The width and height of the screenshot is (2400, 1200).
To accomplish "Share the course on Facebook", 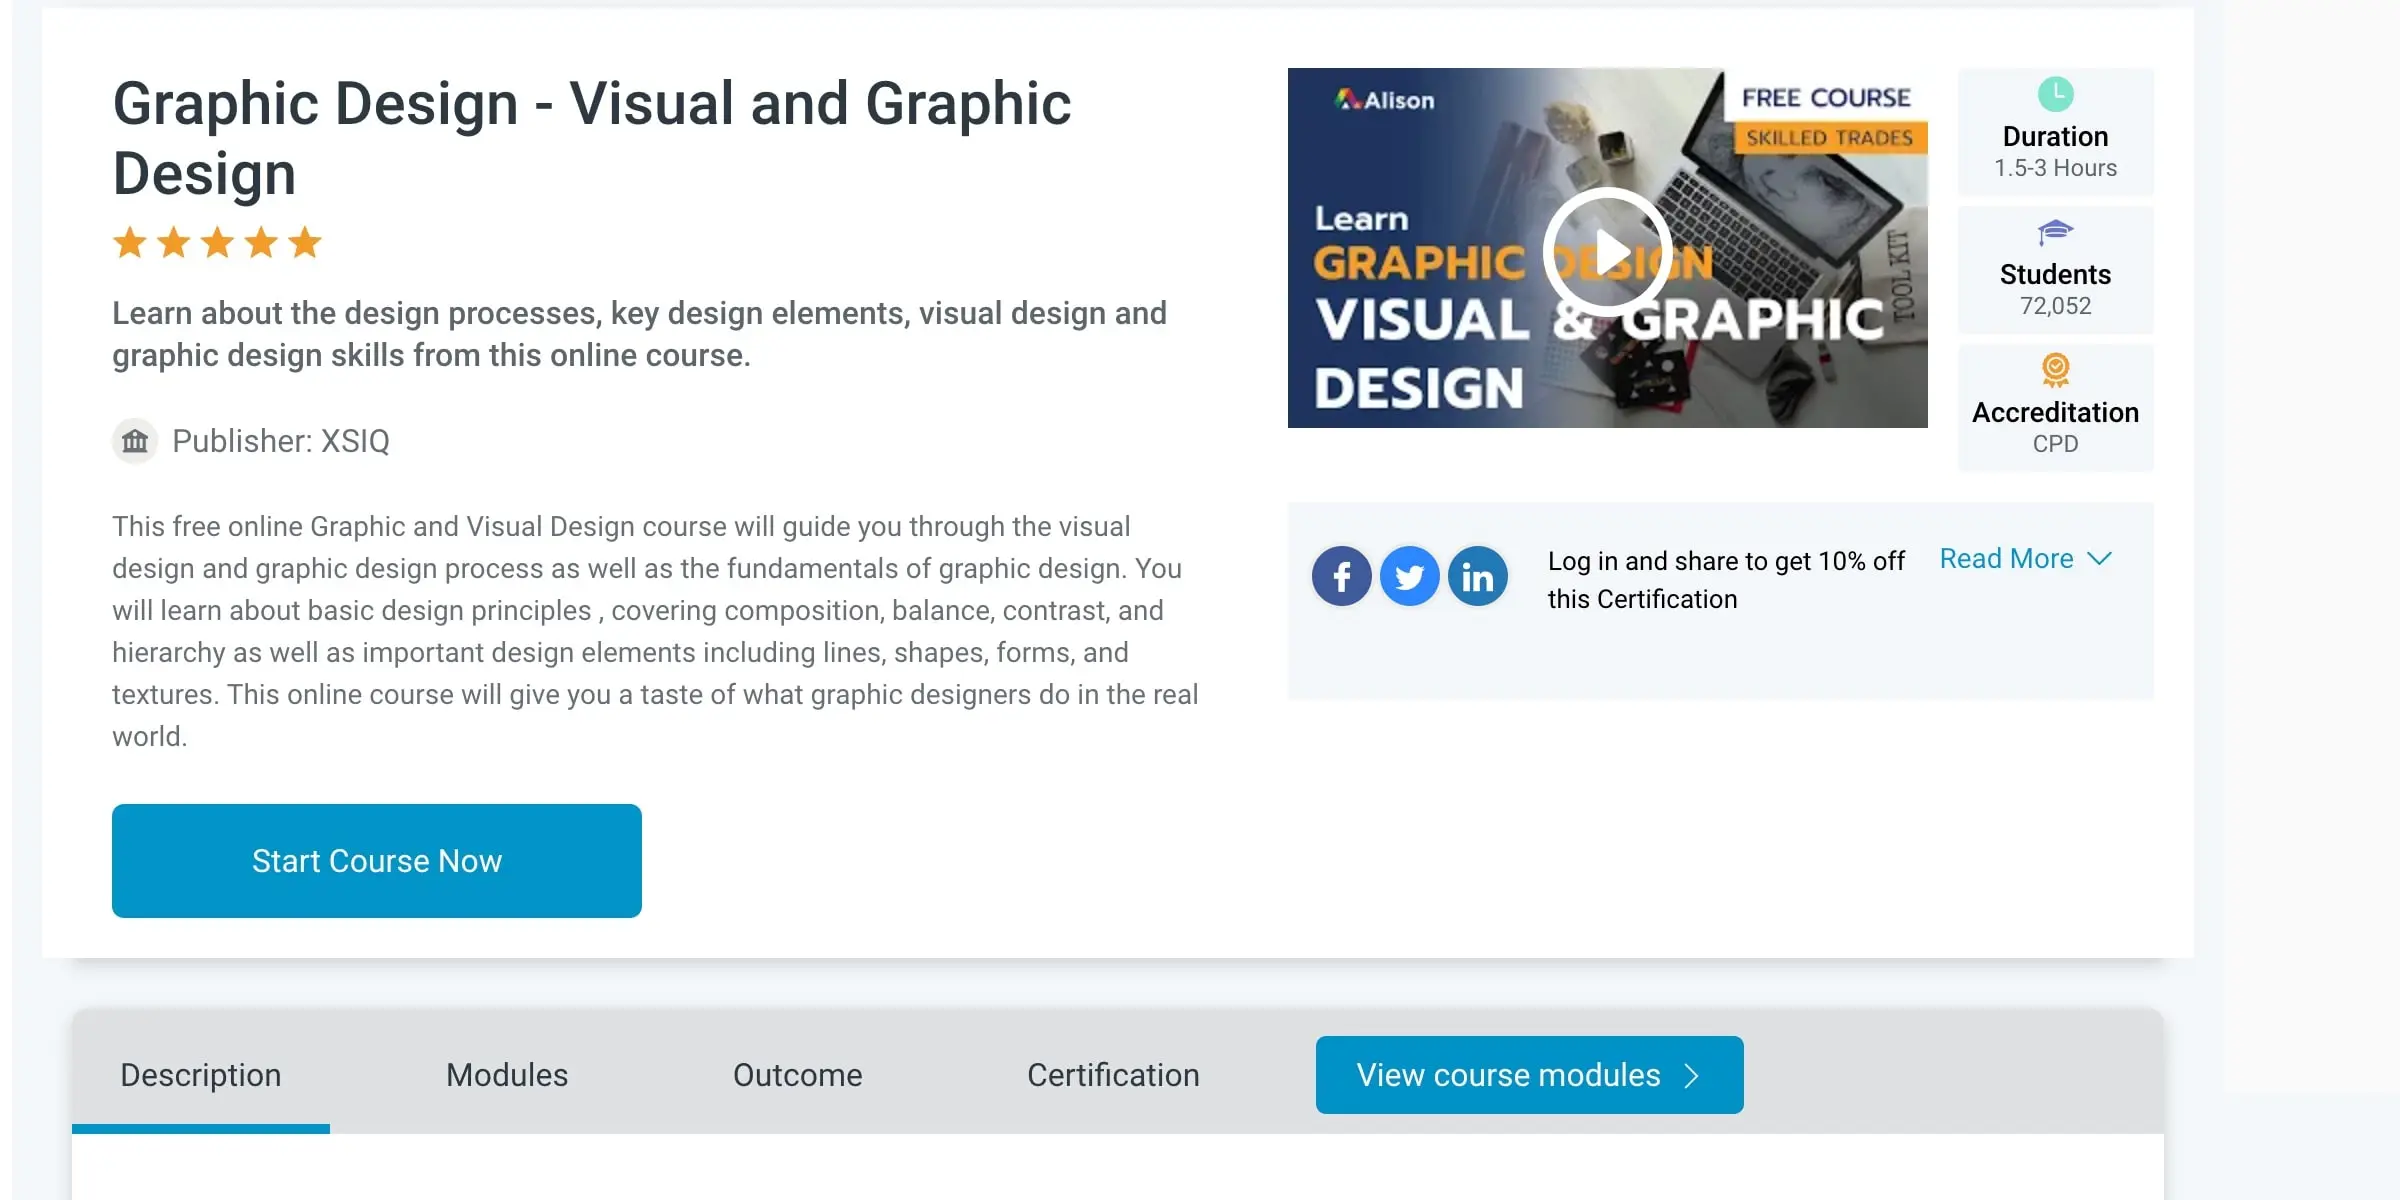I will pyautogui.click(x=1341, y=576).
